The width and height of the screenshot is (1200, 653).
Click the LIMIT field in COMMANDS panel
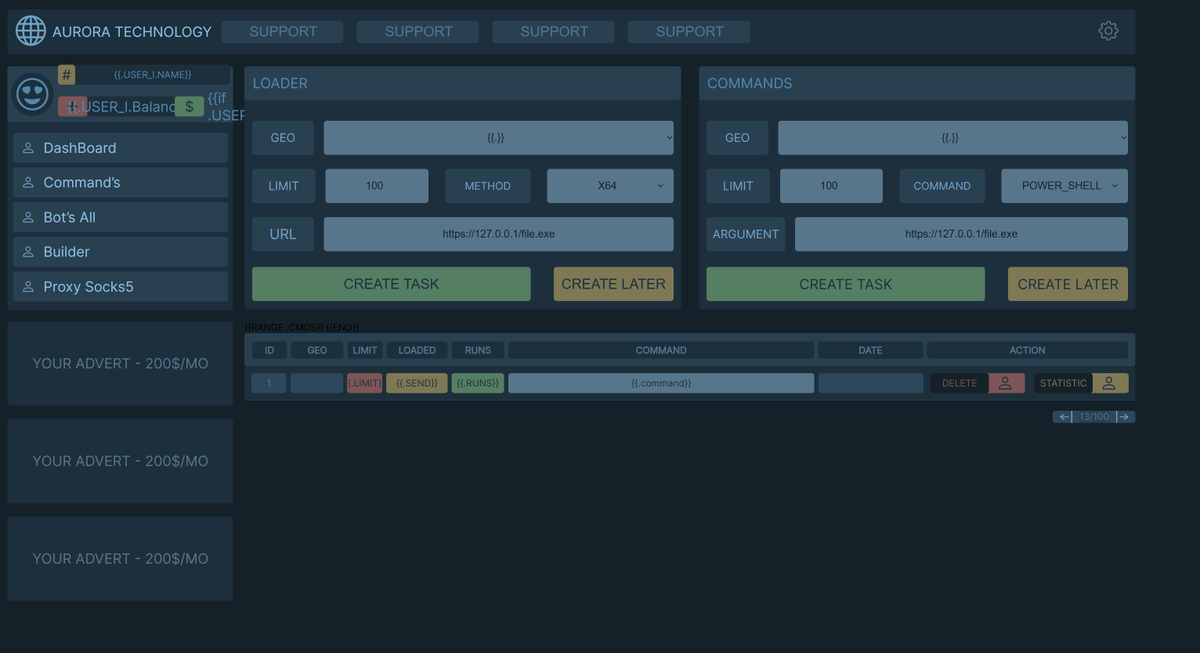[831, 186]
